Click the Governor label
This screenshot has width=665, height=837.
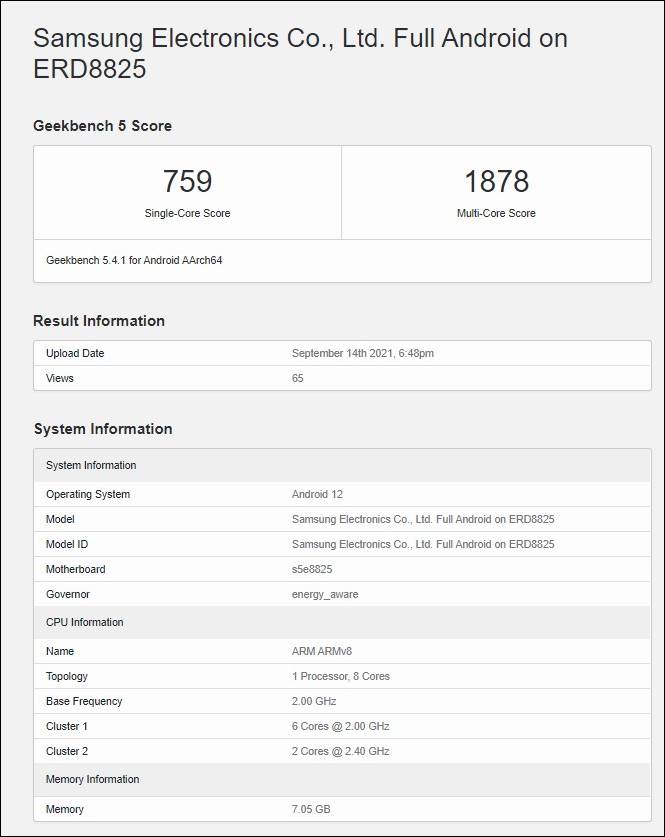click(68, 595)
